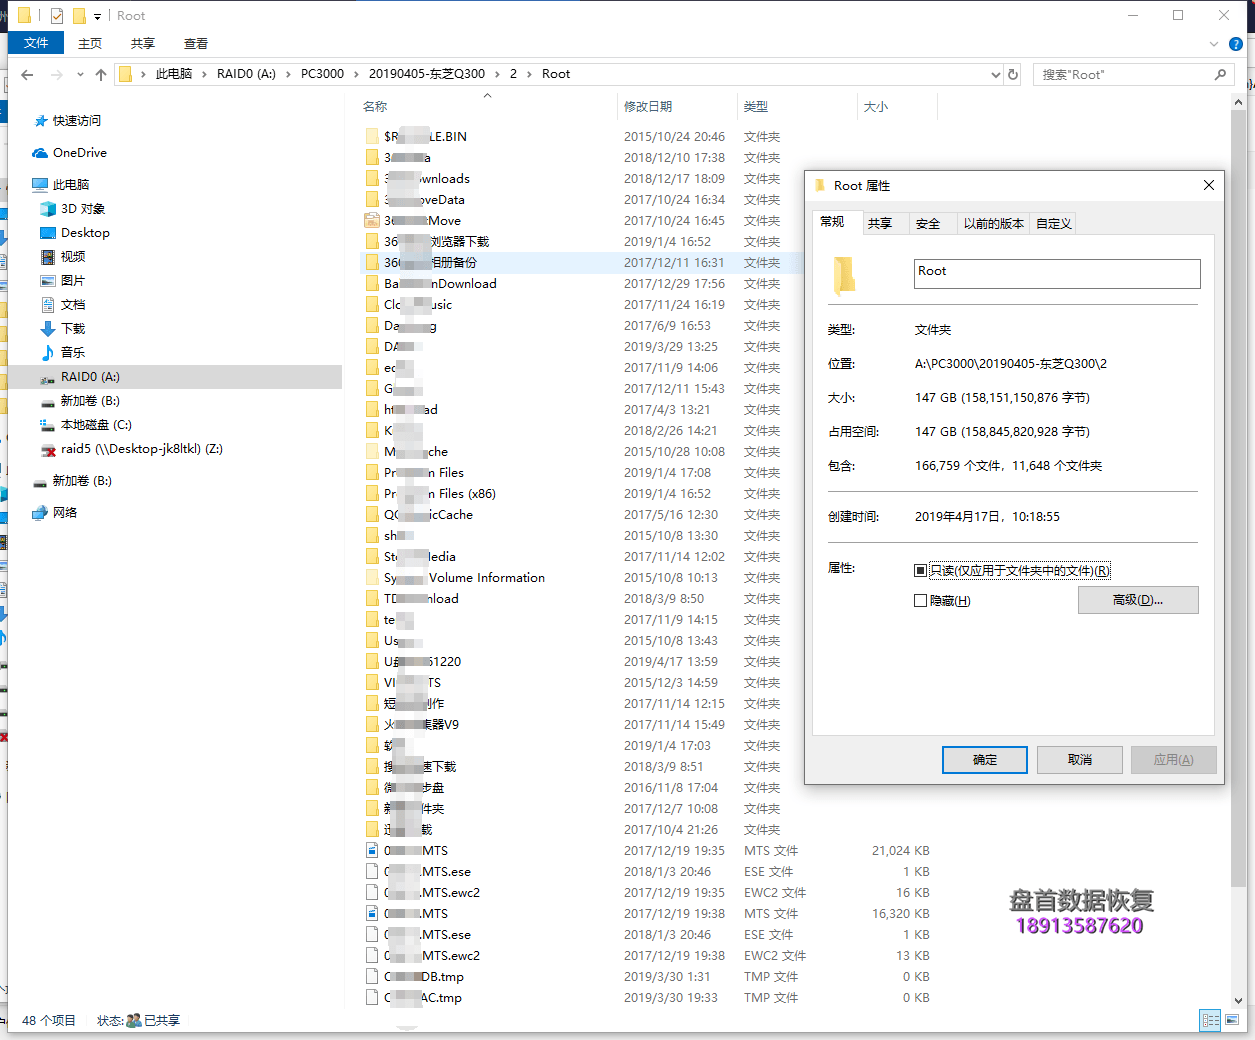Go up one folder level arrow
Screen dimensions: 1255x1040
click(101, 74)
